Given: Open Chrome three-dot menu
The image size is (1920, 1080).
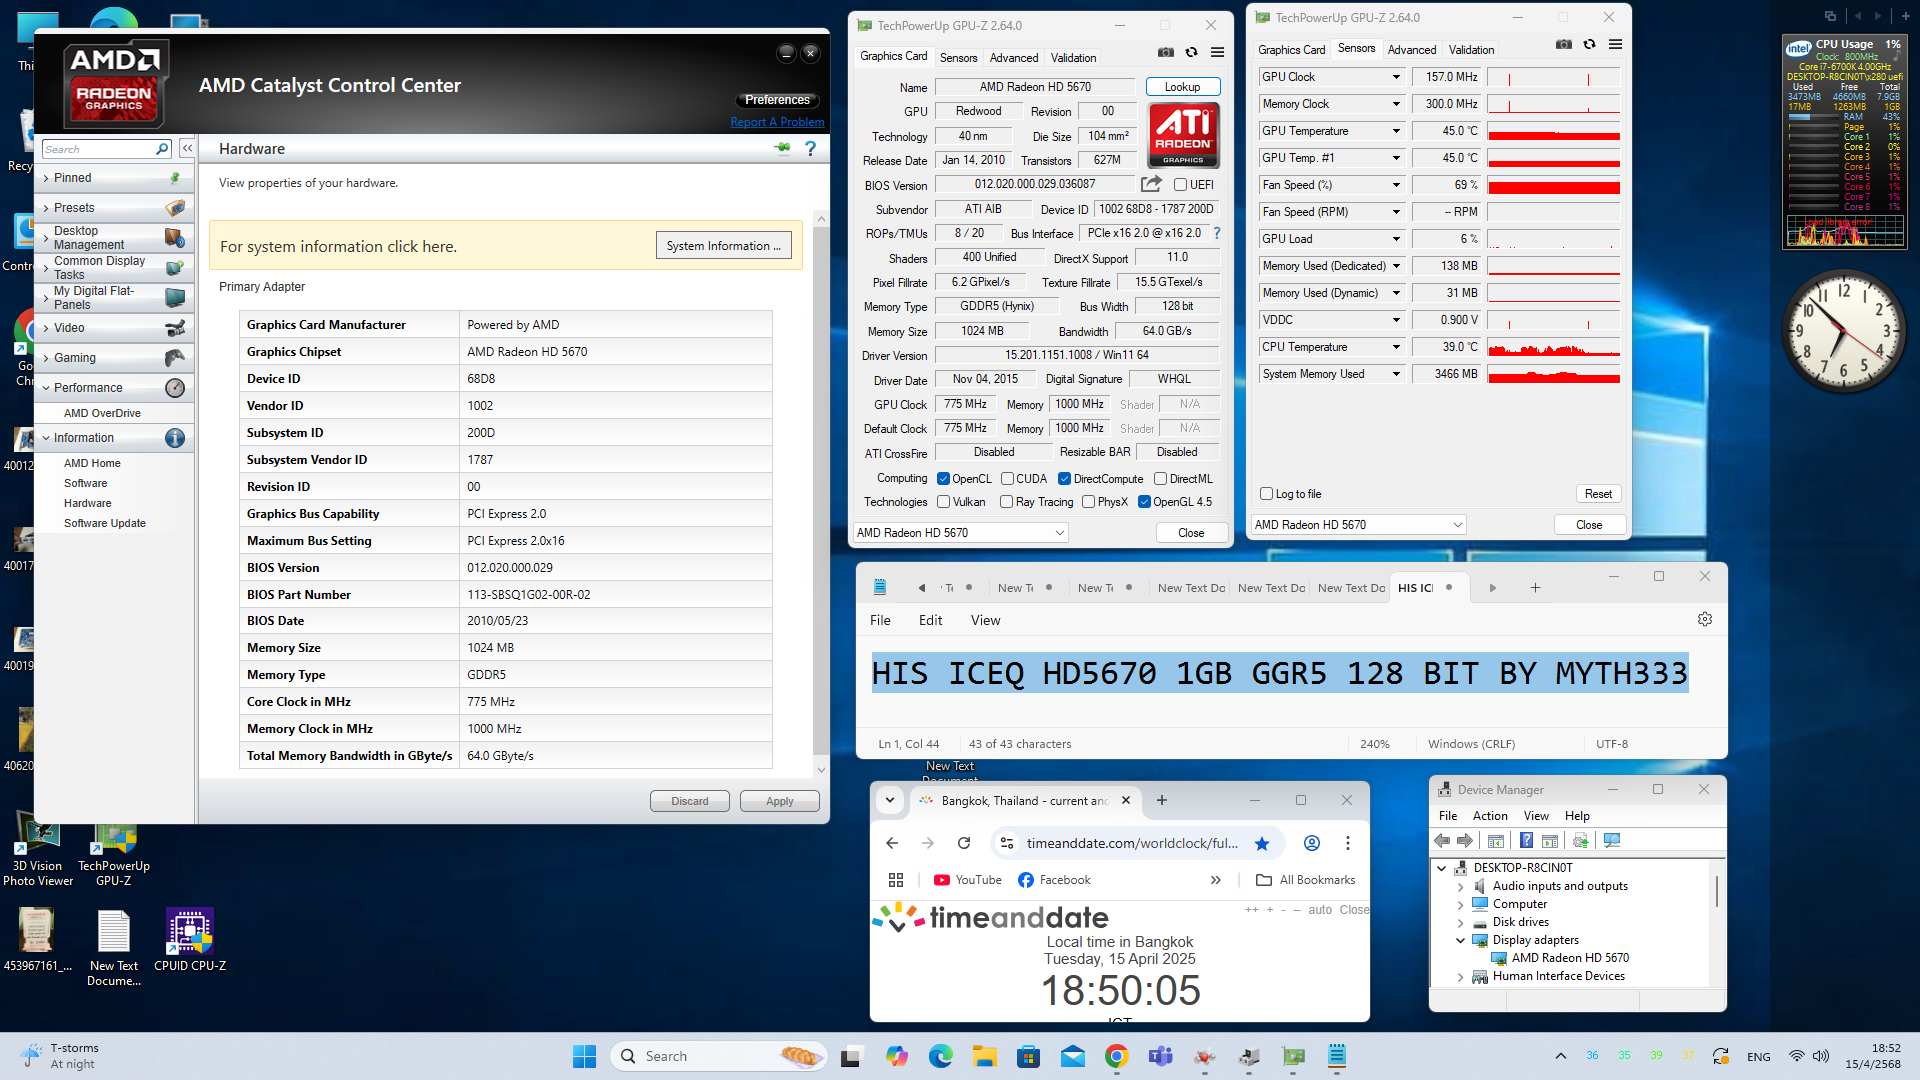Looking at the screenshot, I should tap(1348, 843).
